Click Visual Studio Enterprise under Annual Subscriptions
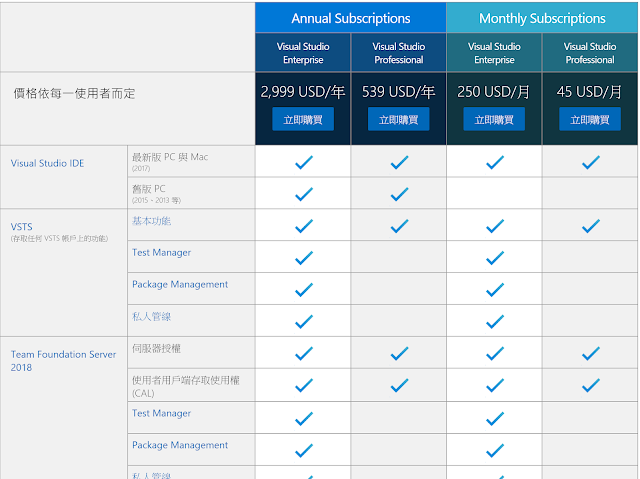 (x=303, y=53)
